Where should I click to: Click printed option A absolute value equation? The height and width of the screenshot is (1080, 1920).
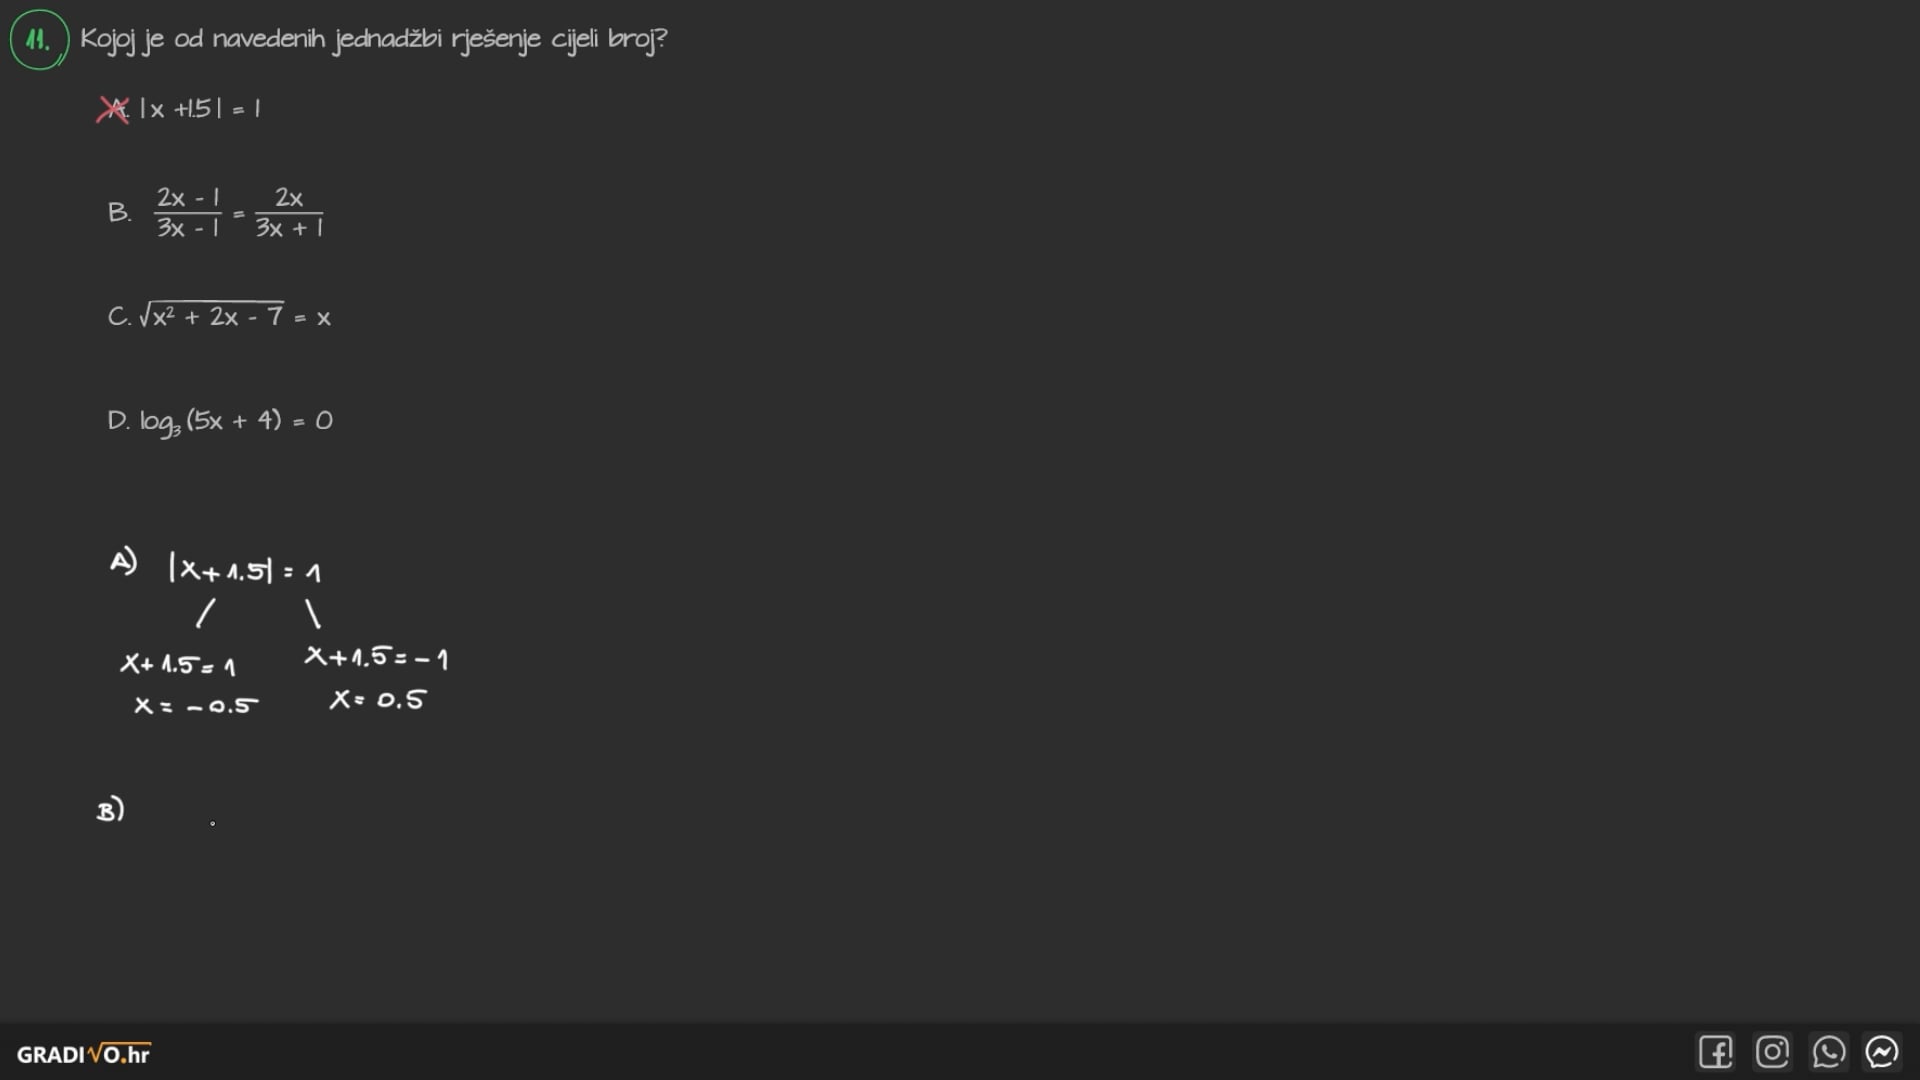200,109
